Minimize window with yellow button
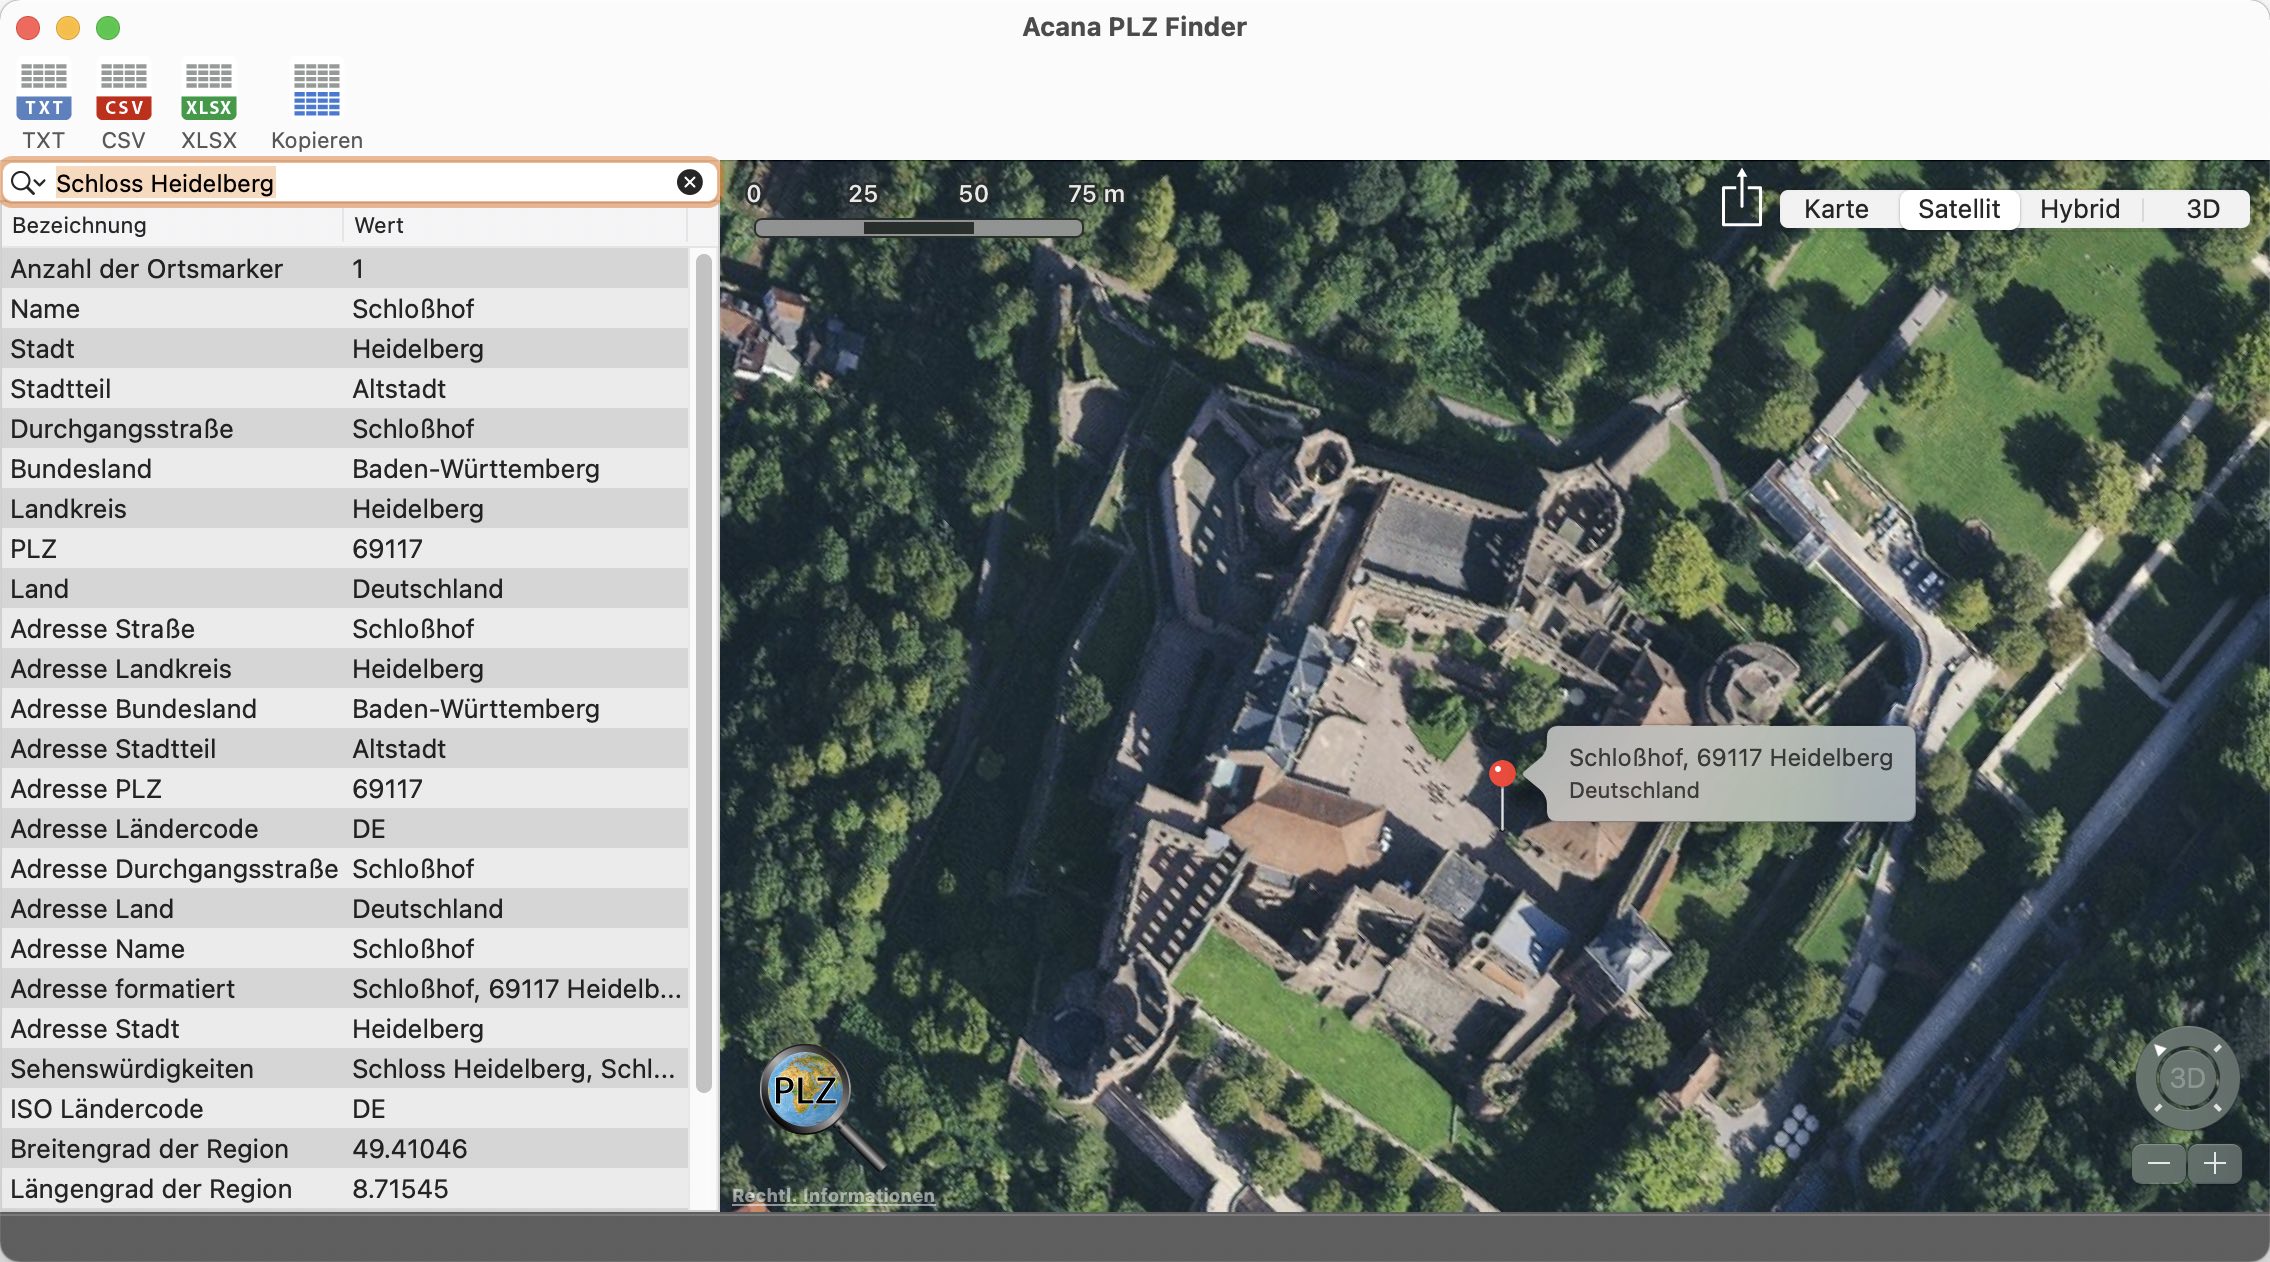Screen dimensions: 2270x1262 tap(68, 28)
